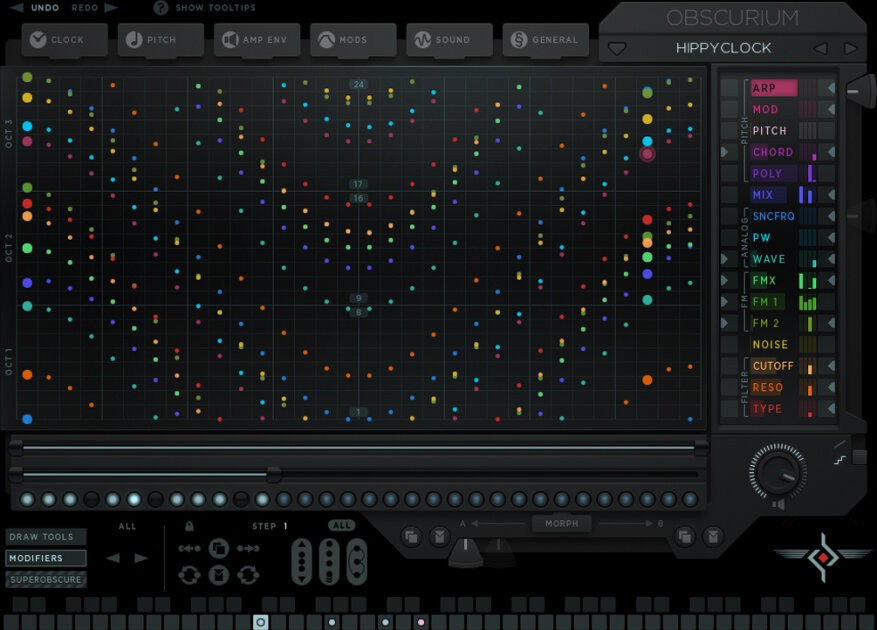Click the rotate clockwise modifier icon
This screenshot has height=630, width=877.
[x=248, y=575]
